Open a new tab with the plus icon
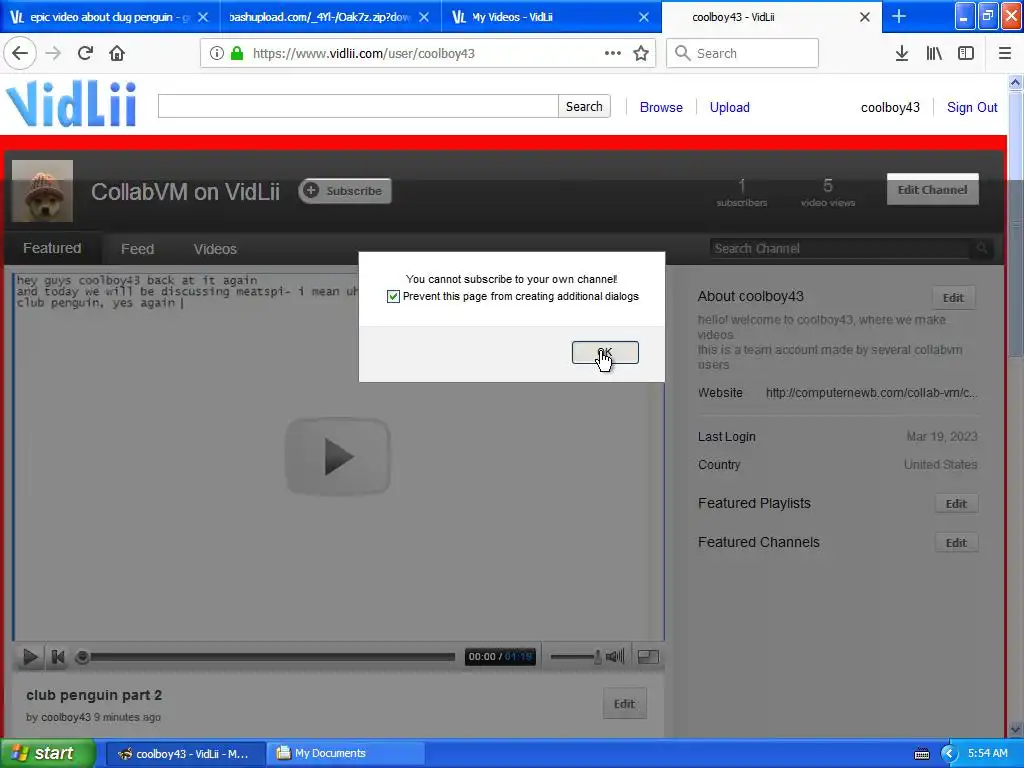1024x768 pixels. pyautogui.click(x=899, y=17)
